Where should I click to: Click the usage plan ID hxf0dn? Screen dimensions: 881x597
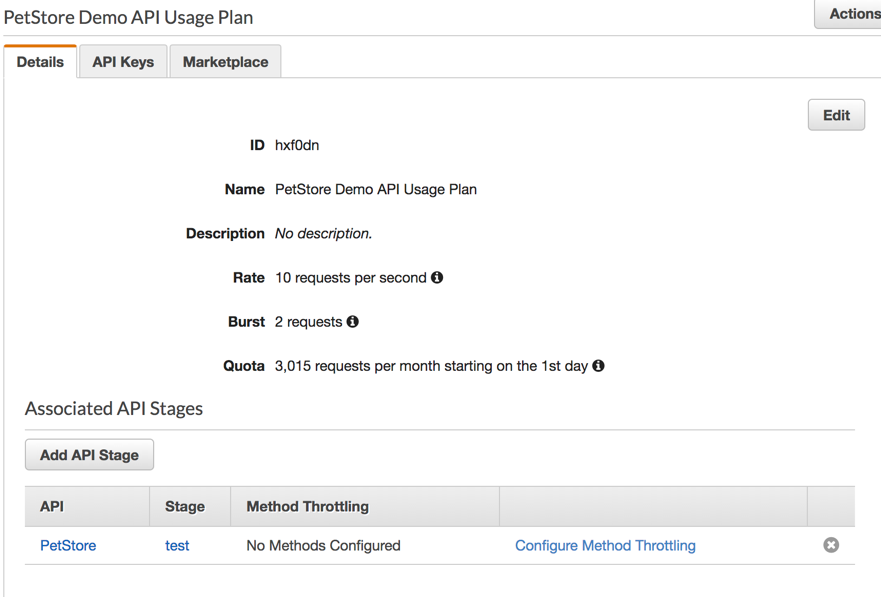coord(297,146)
